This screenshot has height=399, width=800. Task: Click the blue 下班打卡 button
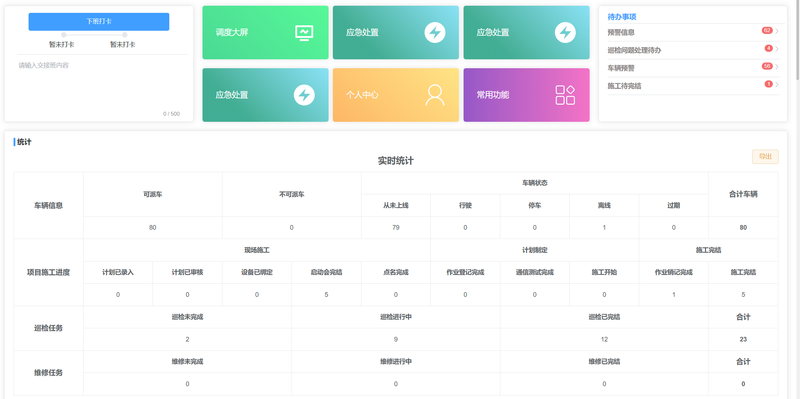tap(99, 21)
